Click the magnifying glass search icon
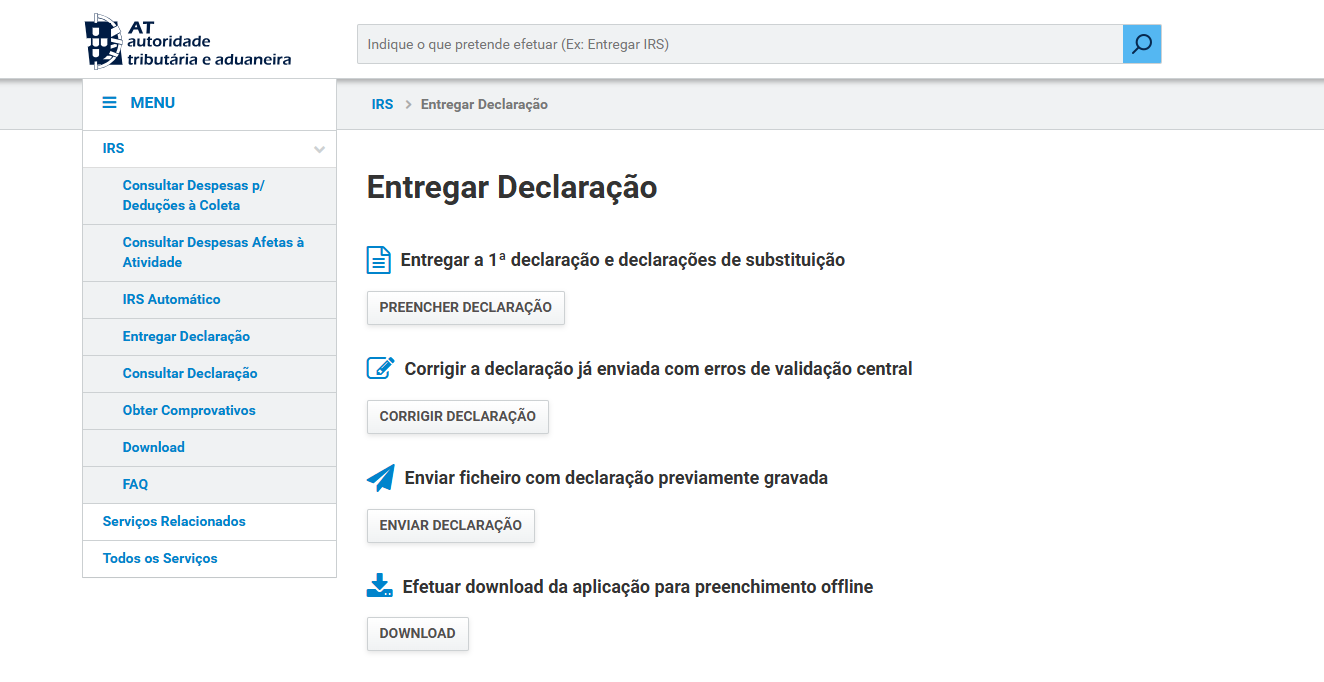 coord(1141,44)
